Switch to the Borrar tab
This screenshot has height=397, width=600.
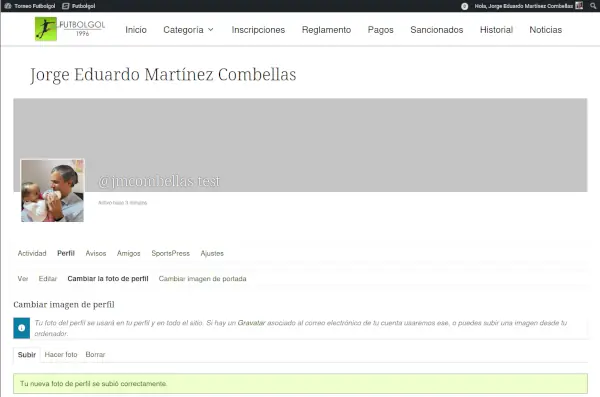(x=95, y=355)
